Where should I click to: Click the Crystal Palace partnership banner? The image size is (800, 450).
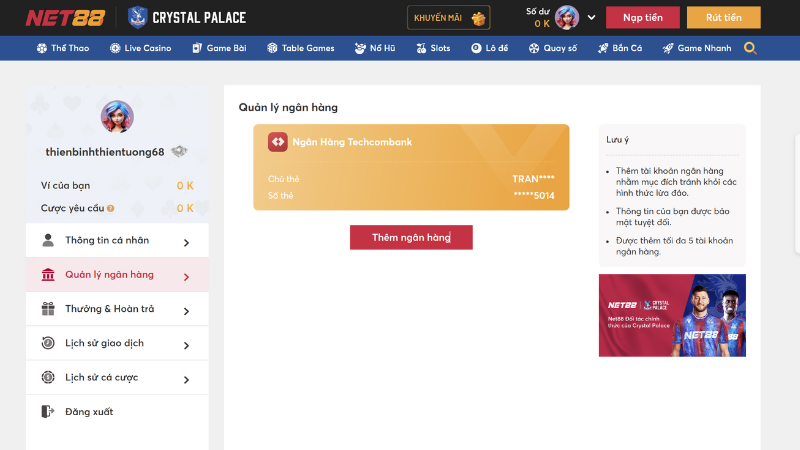point(672,315)
